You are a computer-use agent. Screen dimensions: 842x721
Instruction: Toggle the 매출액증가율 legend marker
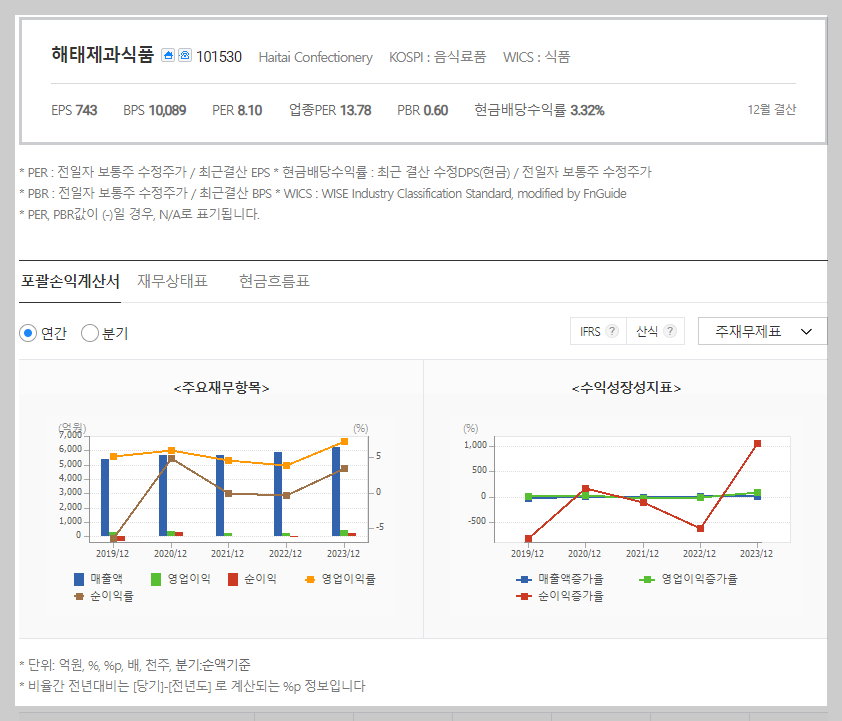click(524, 579)
